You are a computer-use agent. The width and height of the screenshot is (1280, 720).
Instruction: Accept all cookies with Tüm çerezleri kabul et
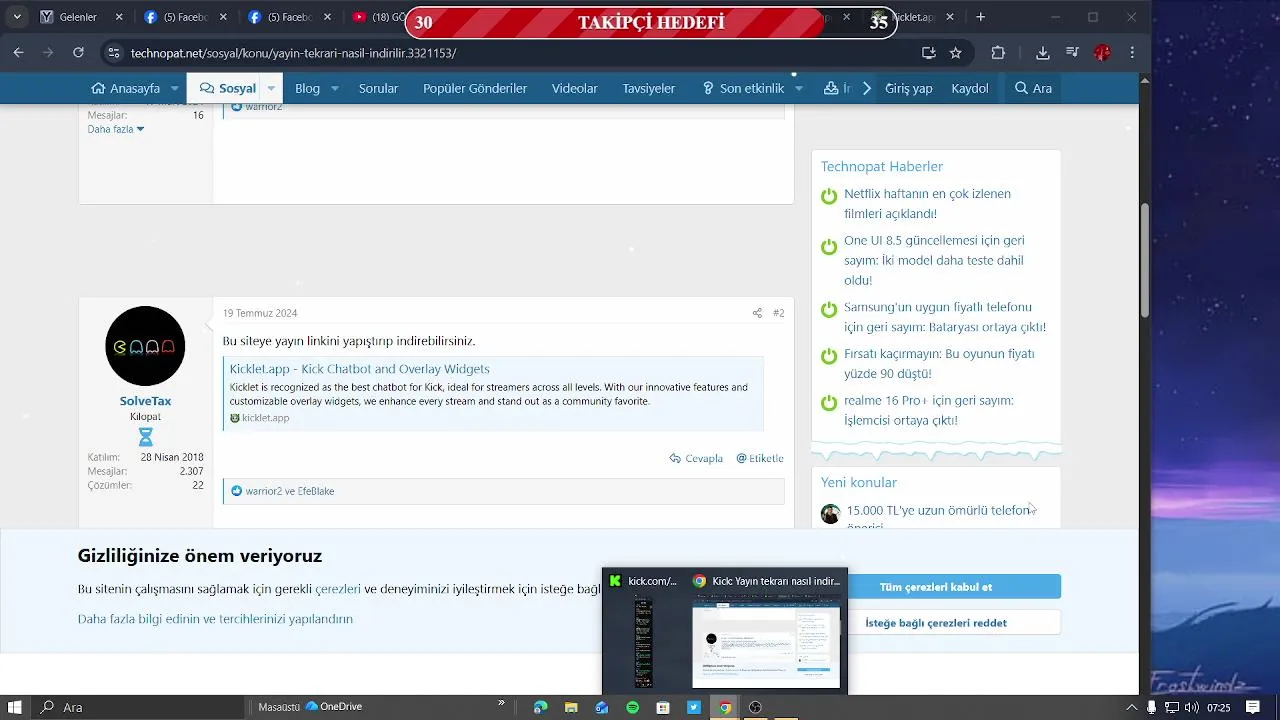pyautogui.click(x=936, y=587)
